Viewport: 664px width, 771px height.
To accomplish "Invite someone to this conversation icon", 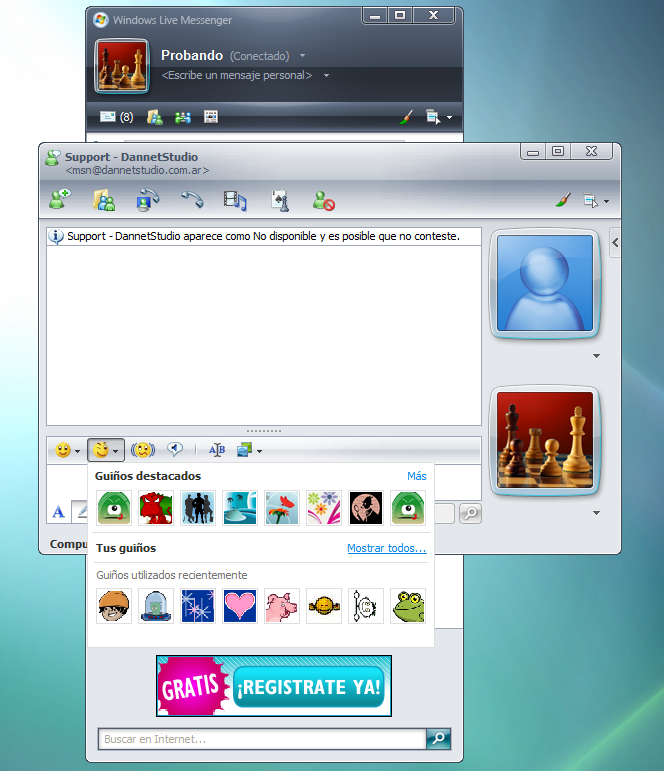I will (x=60, y=200).
